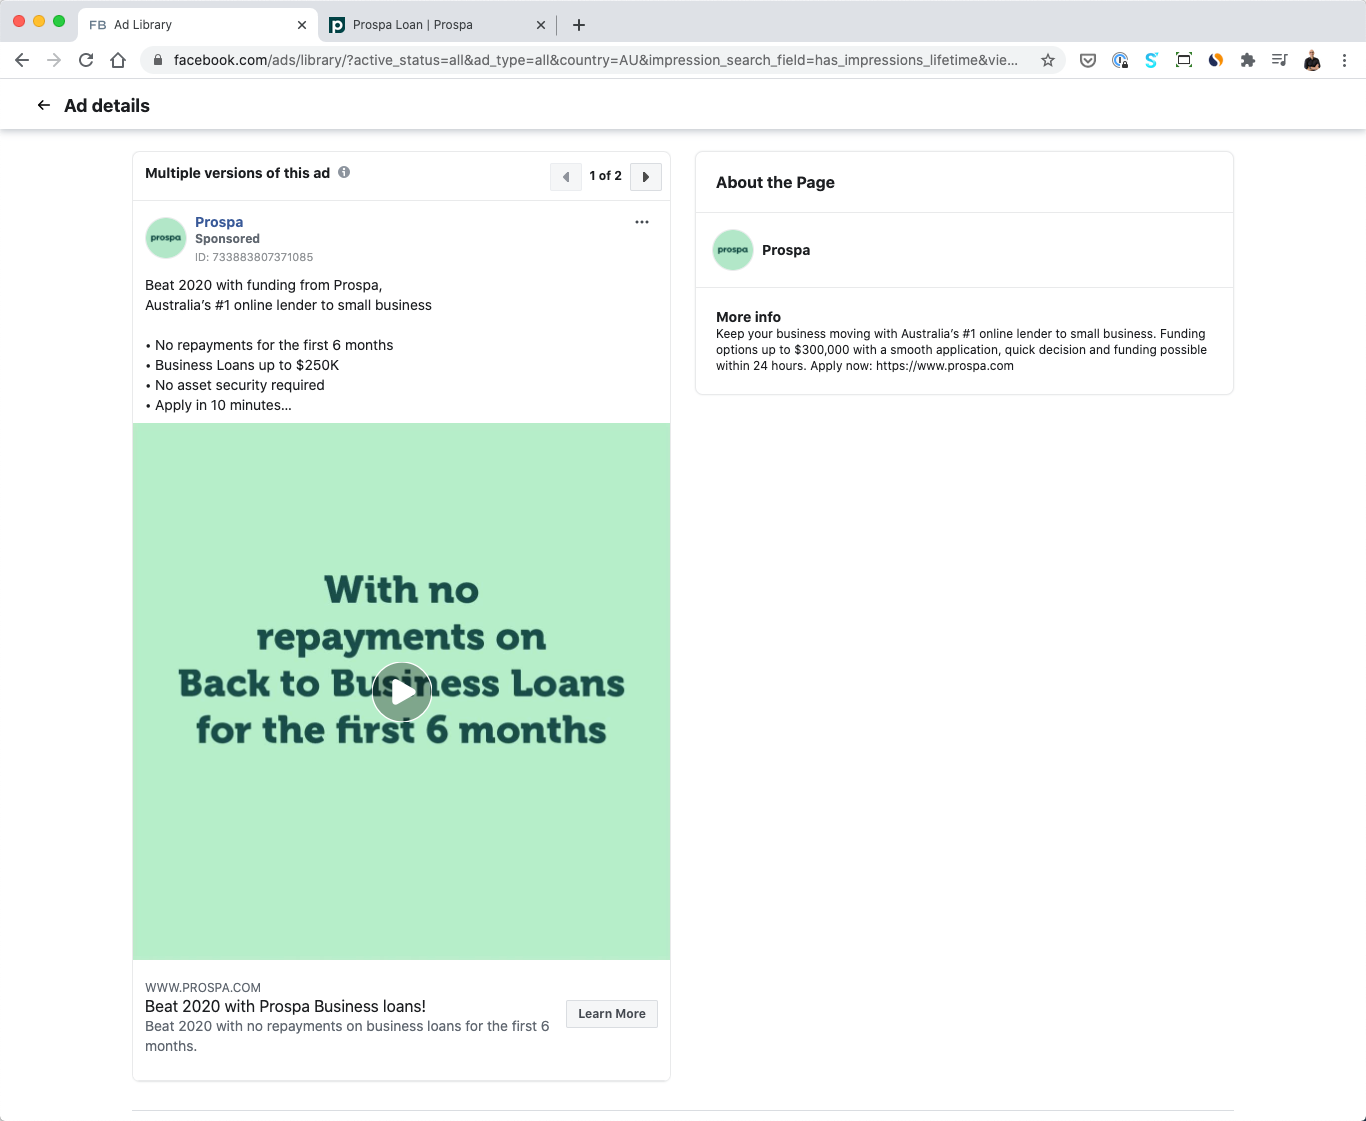Click the 'Sponsored' label
The width and height of the screenshot is (1366, 1121).
click(227, 239)
